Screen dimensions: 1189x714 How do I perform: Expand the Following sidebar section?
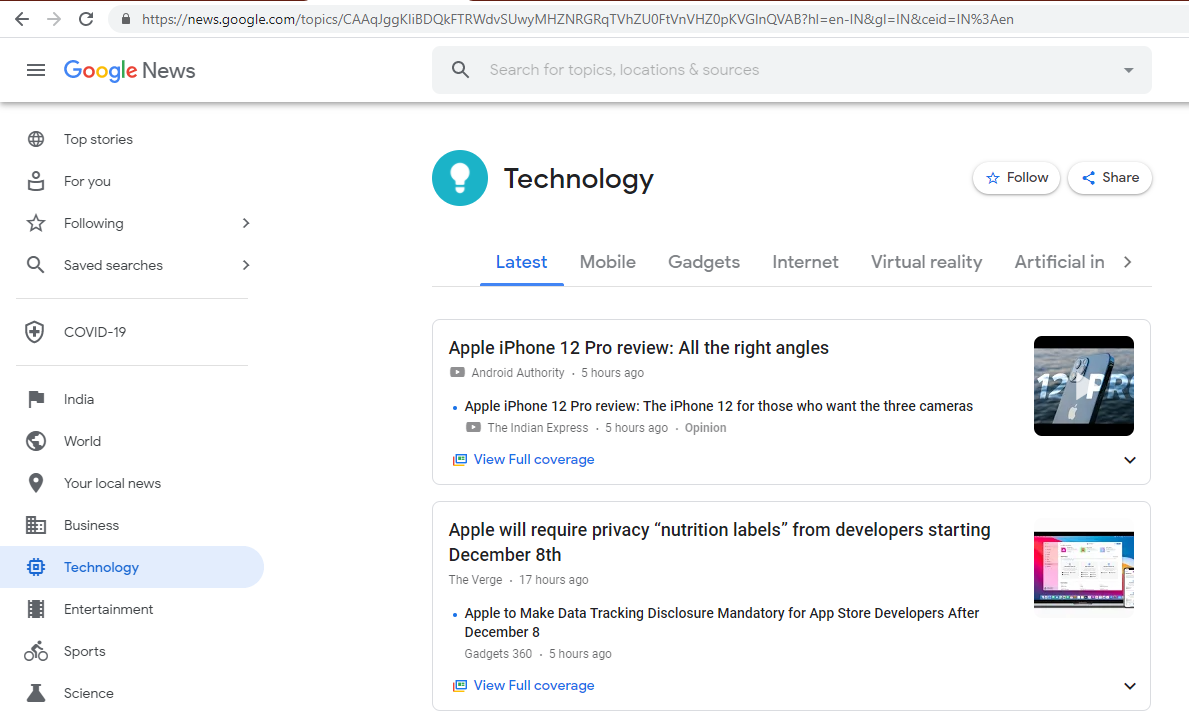245,223
